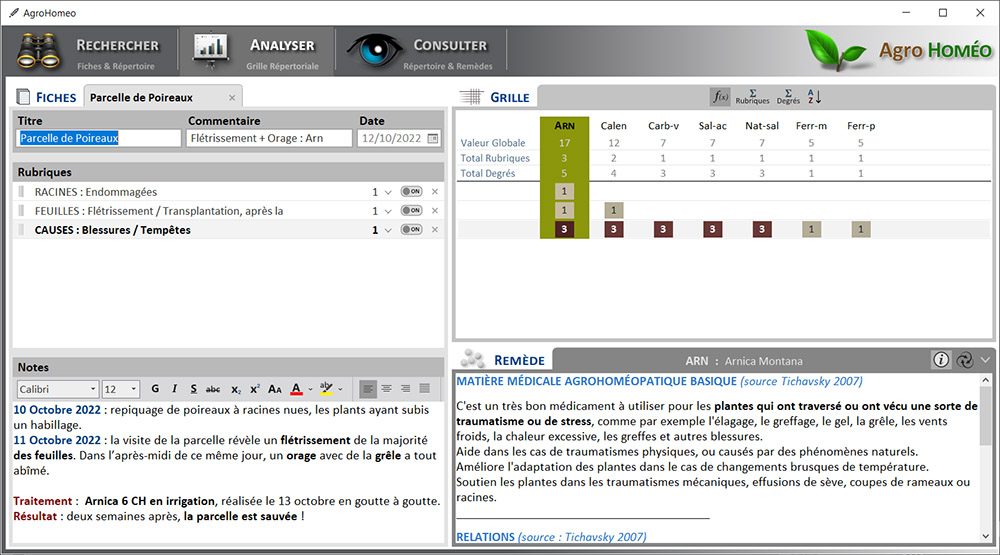Image resolution: width=1000 pixels, height=555 pixels.
Task: Click the Ferr-p degree 1 cell
Action: [861, 229]
